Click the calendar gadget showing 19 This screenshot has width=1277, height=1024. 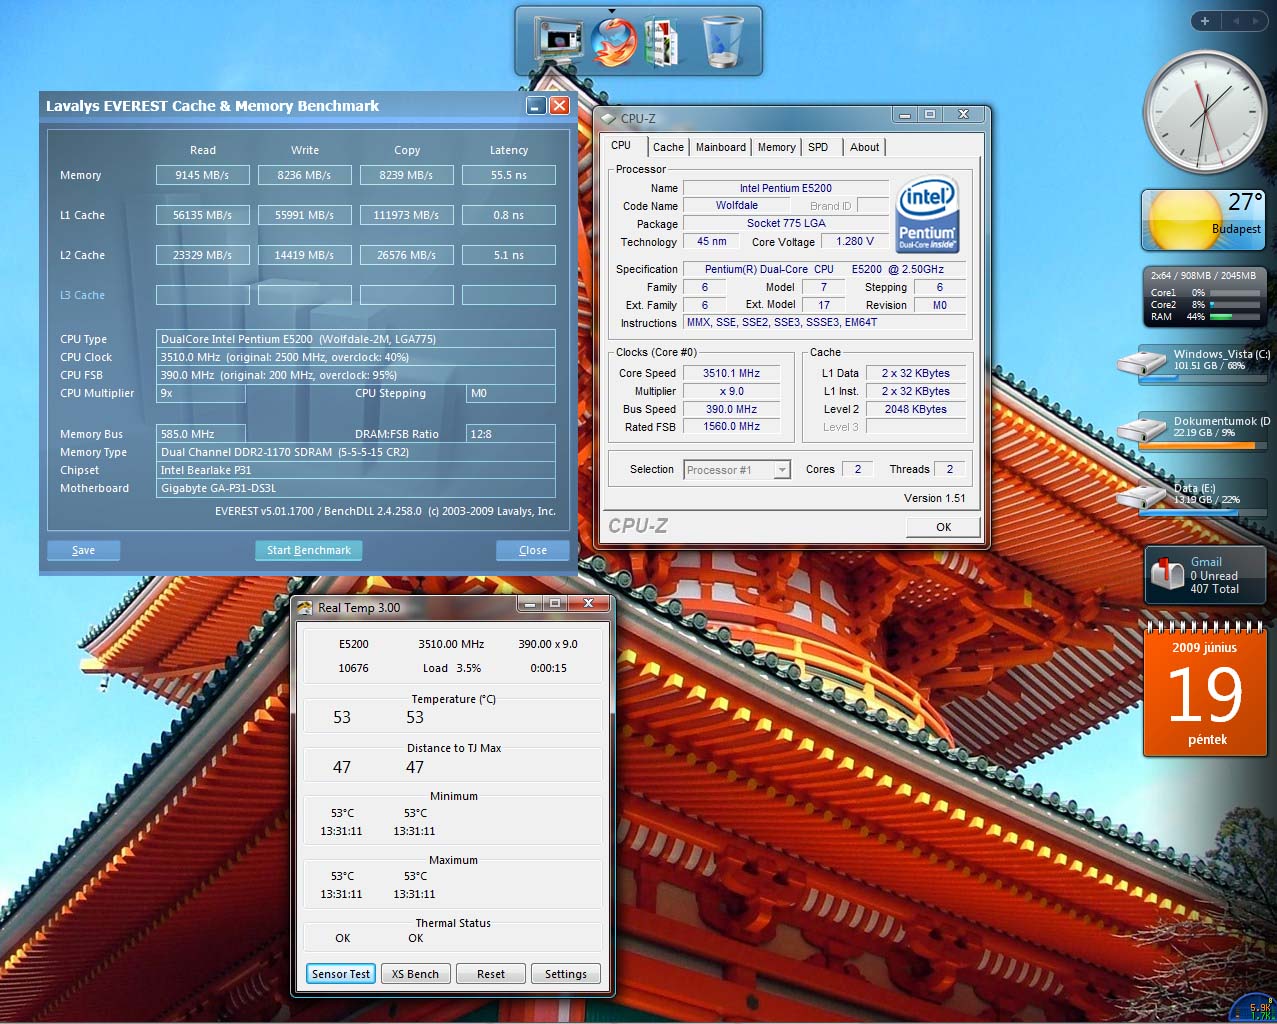tap(1205, 688)
